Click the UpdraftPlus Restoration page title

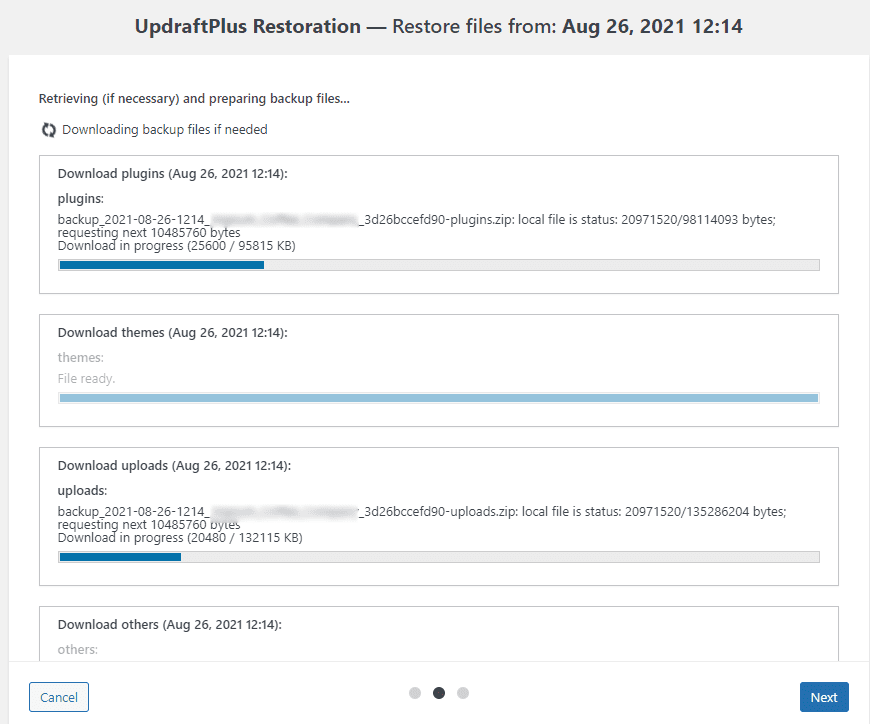[438, 27]
